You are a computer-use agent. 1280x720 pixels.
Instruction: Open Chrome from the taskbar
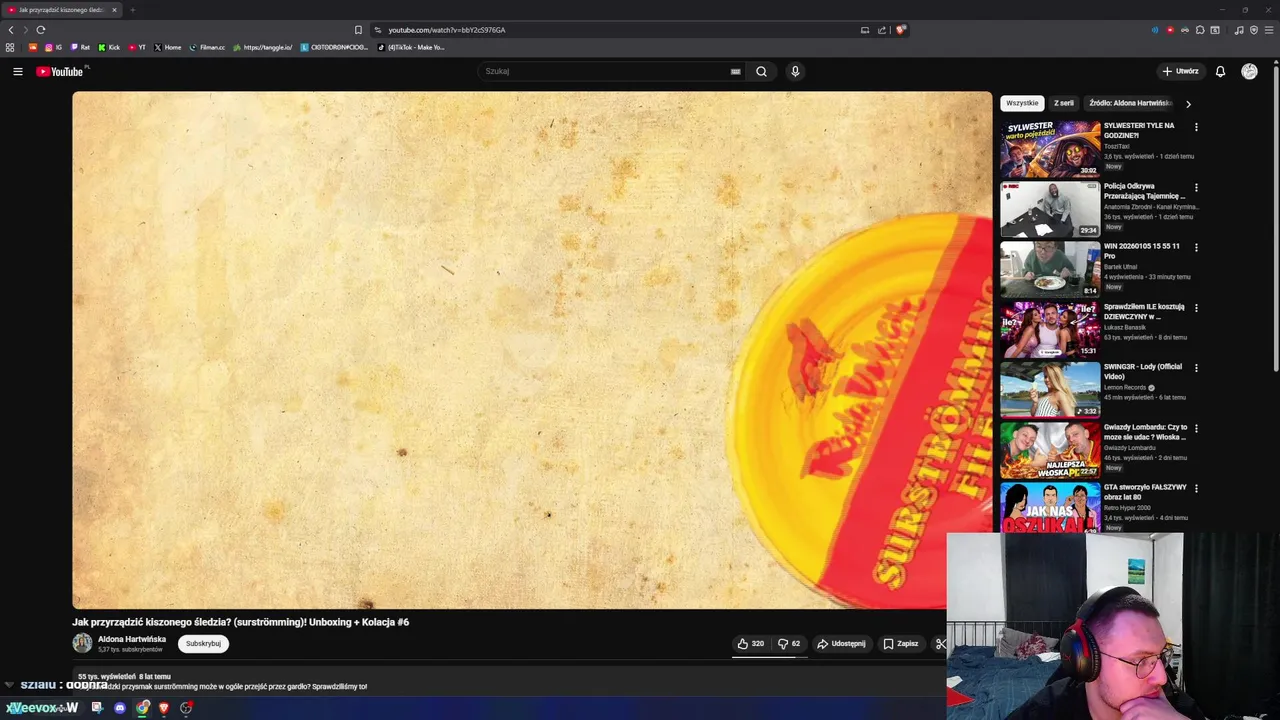coord(143,708)
